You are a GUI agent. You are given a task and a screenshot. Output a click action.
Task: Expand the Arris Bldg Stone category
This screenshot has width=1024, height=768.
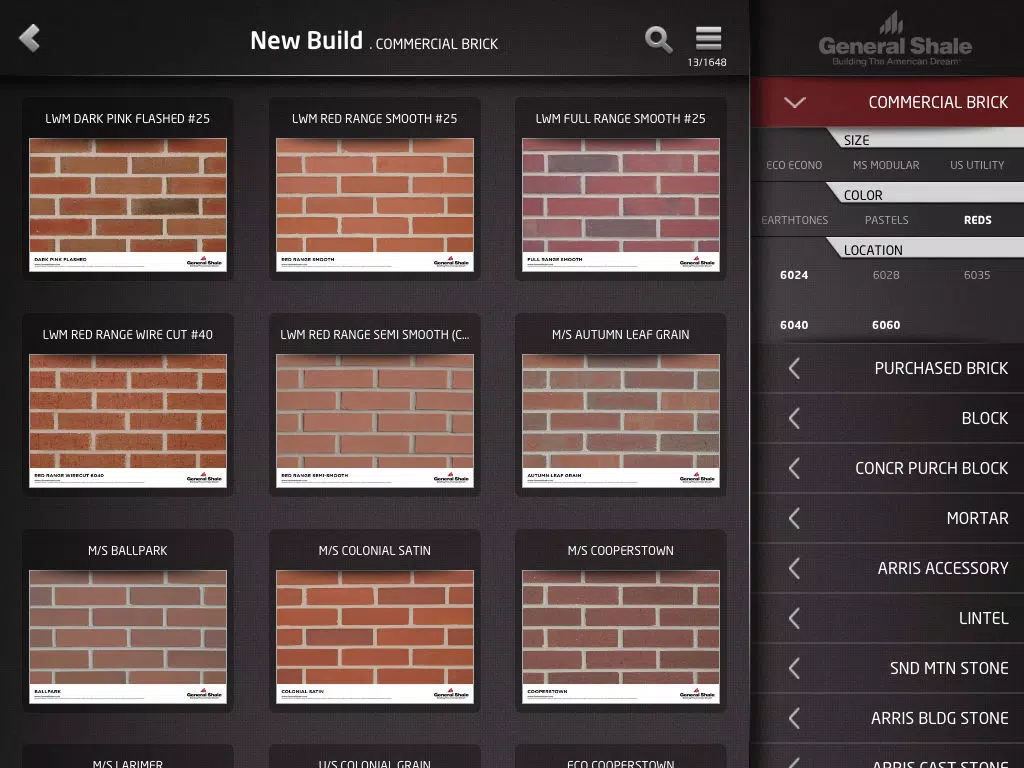coord(888,718)
